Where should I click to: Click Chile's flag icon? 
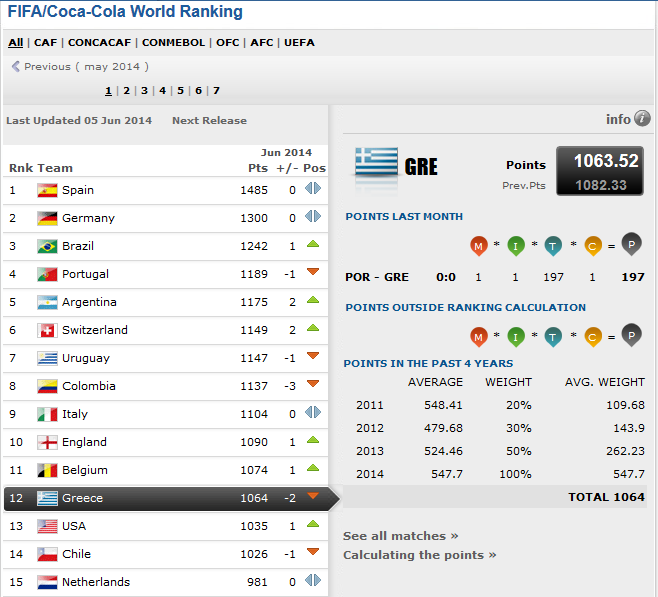(47, 554)
